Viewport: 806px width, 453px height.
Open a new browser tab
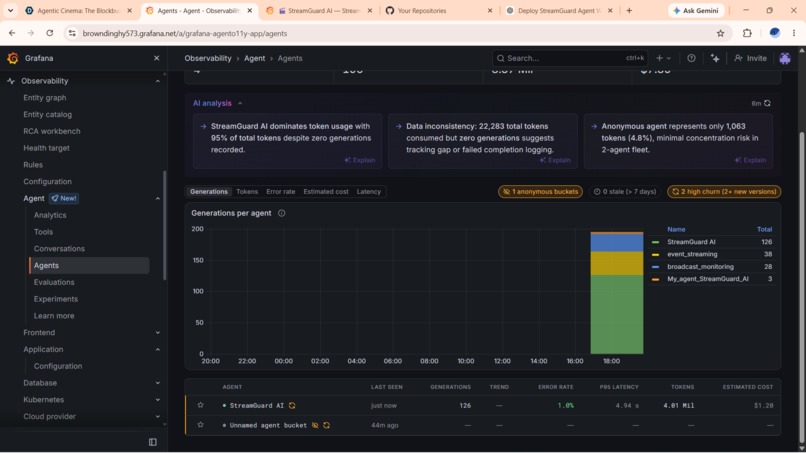coord(629,10)
